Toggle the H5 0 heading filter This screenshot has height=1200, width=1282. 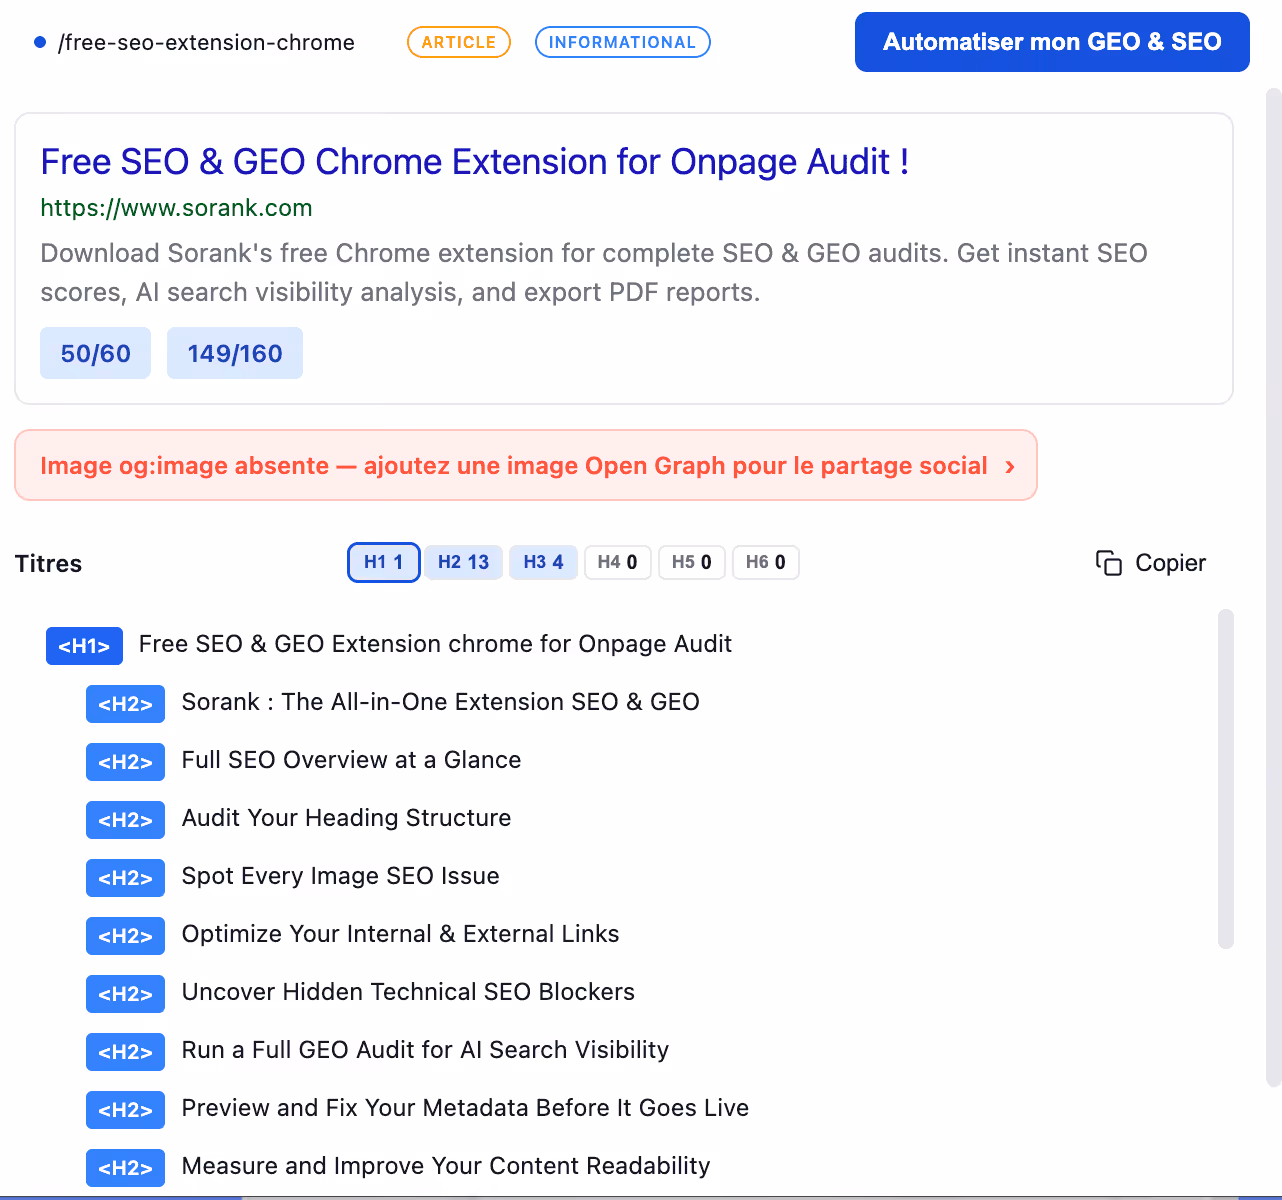[691, 562]
